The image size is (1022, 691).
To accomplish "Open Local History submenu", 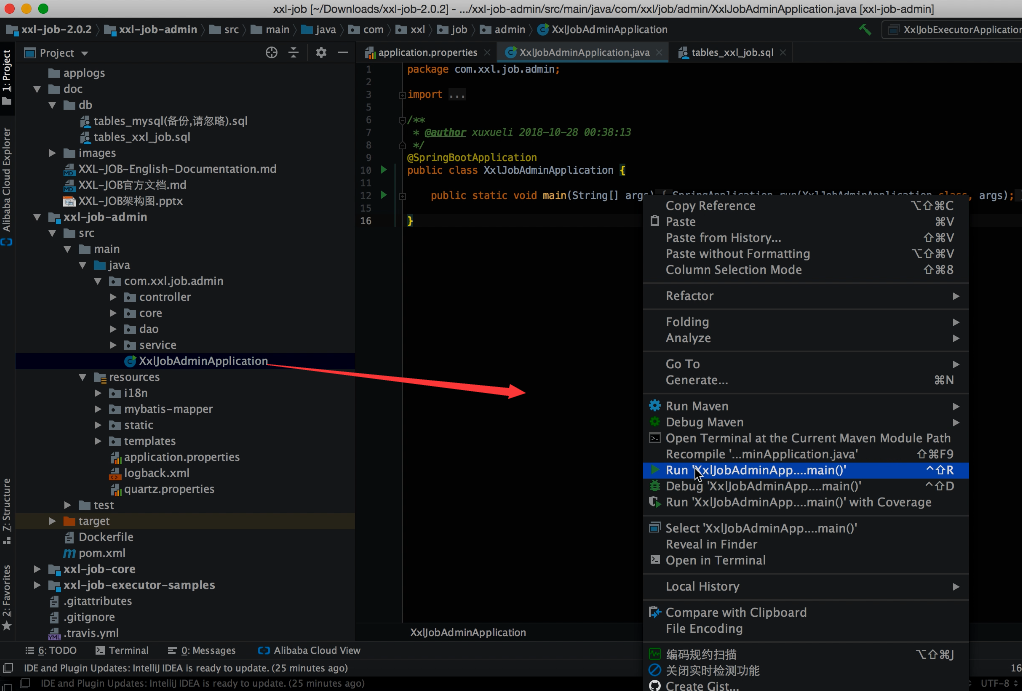I will click(x=806, y=587).
